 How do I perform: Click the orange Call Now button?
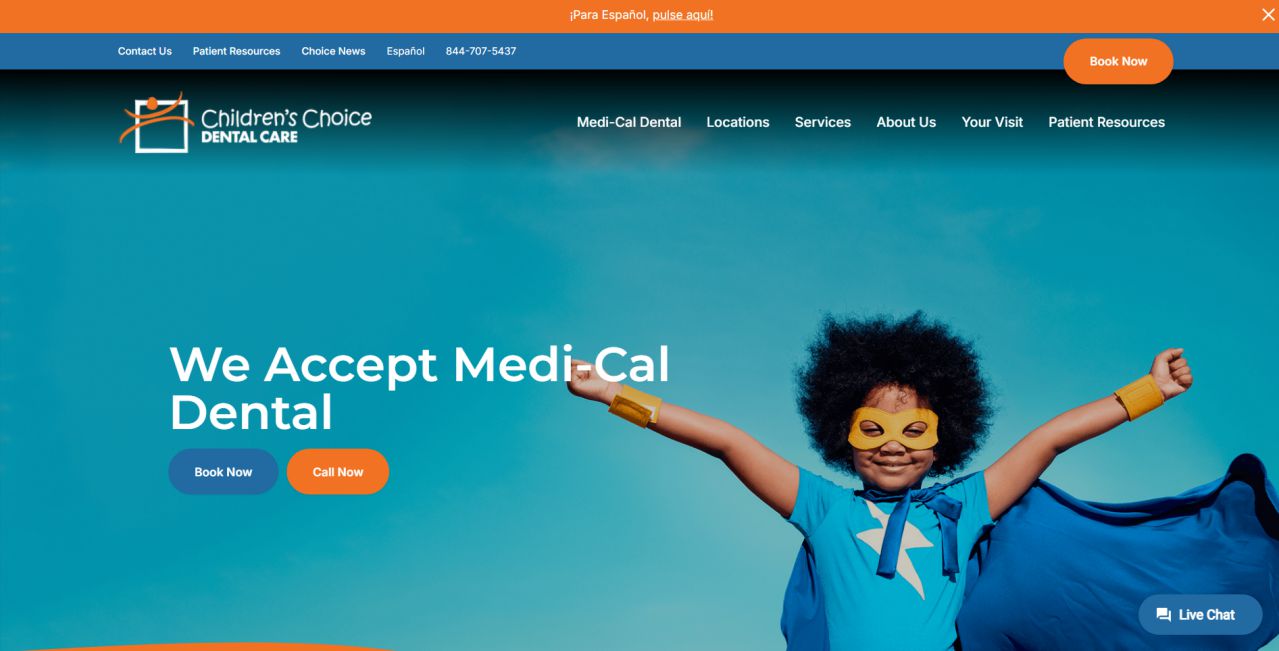pyautogui.click(x=338, y=472)
